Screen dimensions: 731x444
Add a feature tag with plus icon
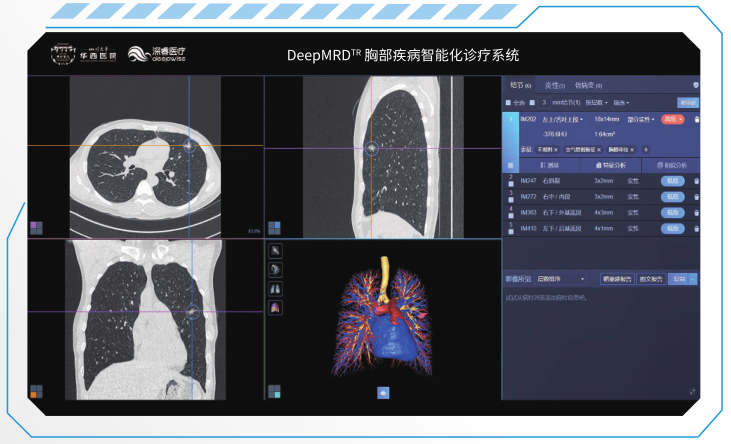point(646,150)
